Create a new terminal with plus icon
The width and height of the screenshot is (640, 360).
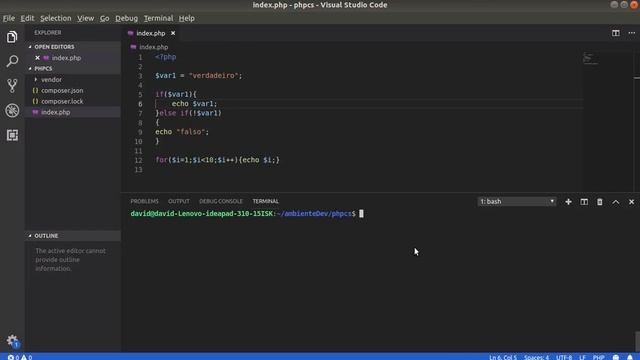pos(568,202)
